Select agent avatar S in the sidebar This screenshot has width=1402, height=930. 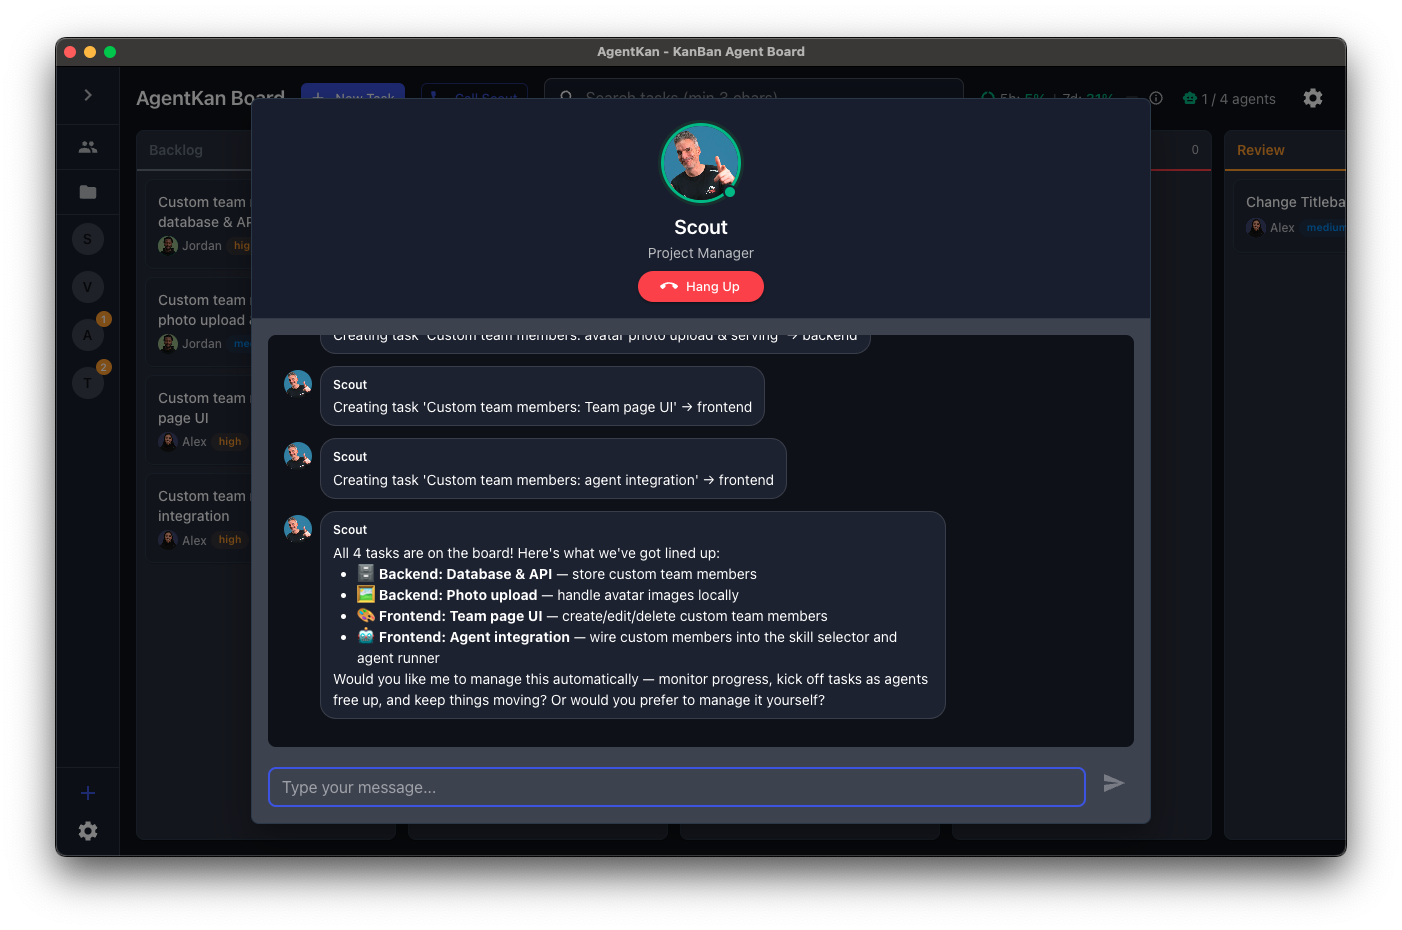point(87,238)
